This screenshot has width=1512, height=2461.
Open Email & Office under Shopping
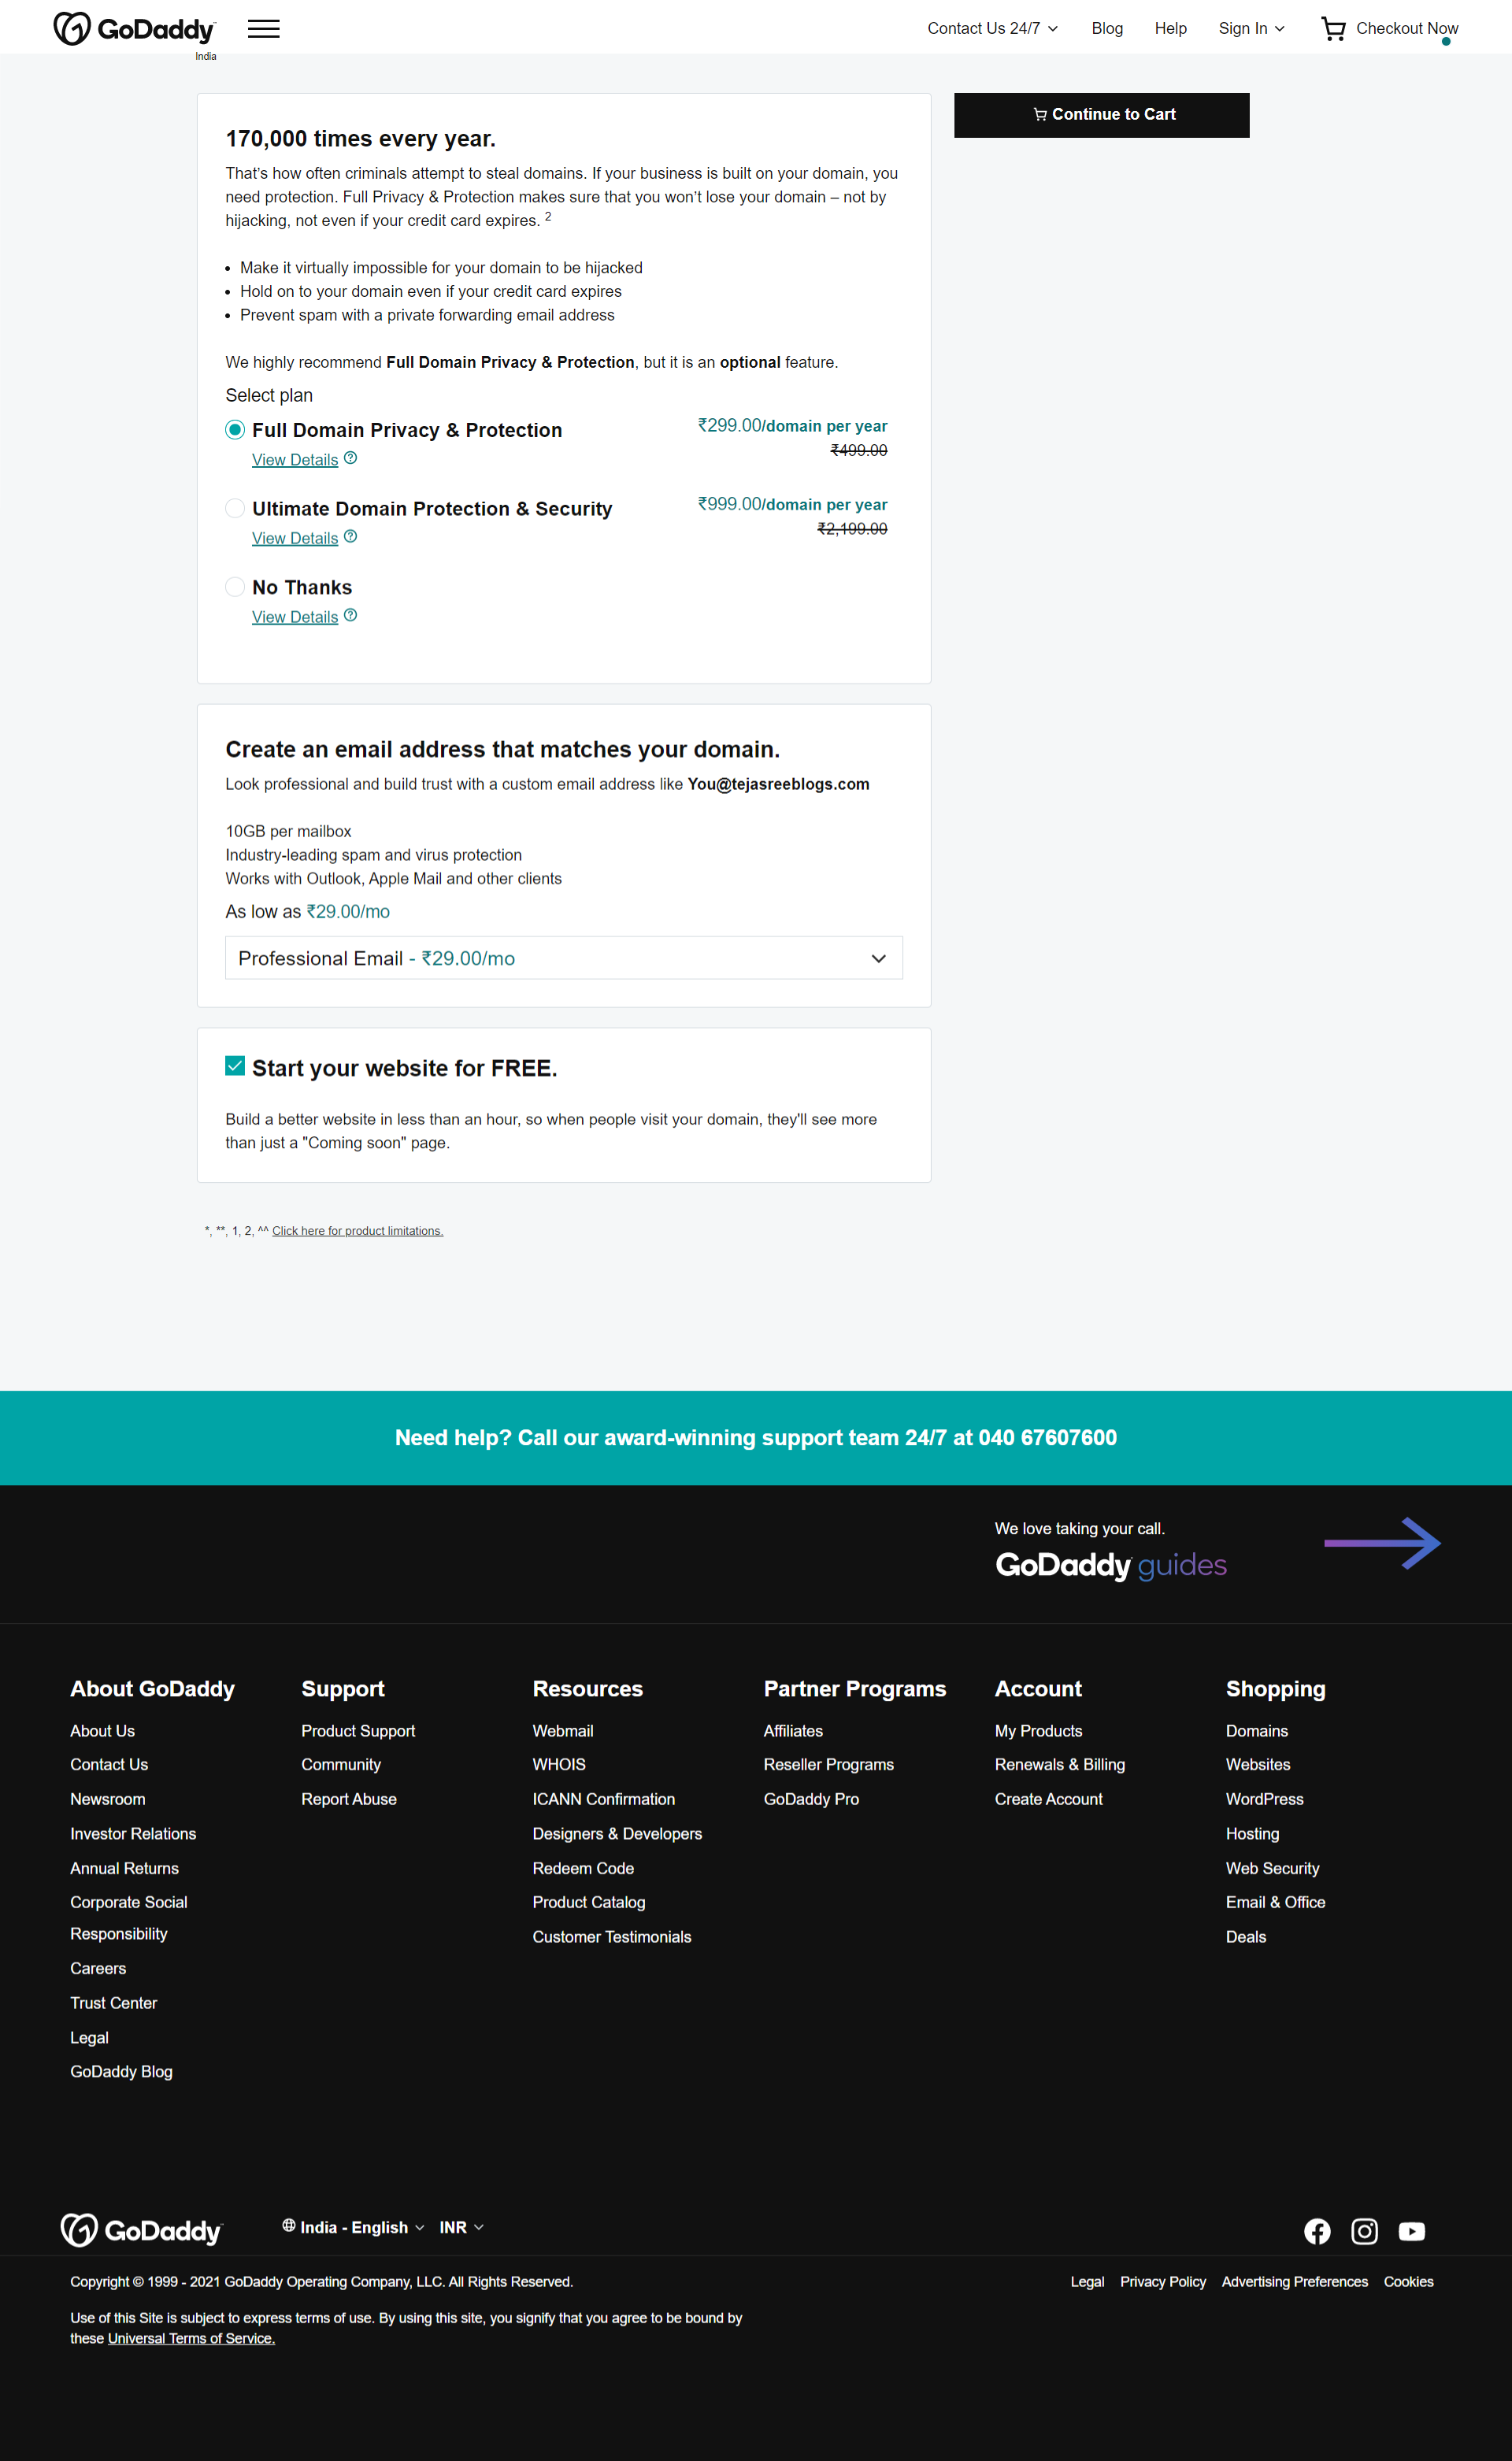pyautogui.click(x=1276, y=1902)
